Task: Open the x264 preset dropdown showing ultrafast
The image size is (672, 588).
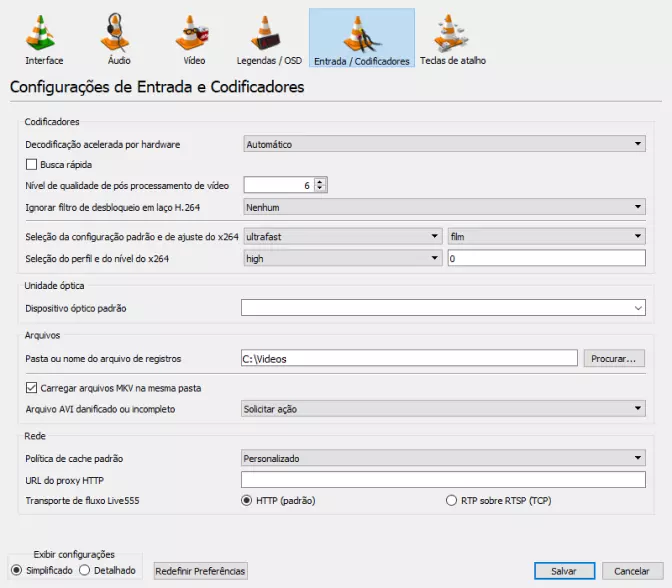Action: pyautogui.click(x=342, y=236)
